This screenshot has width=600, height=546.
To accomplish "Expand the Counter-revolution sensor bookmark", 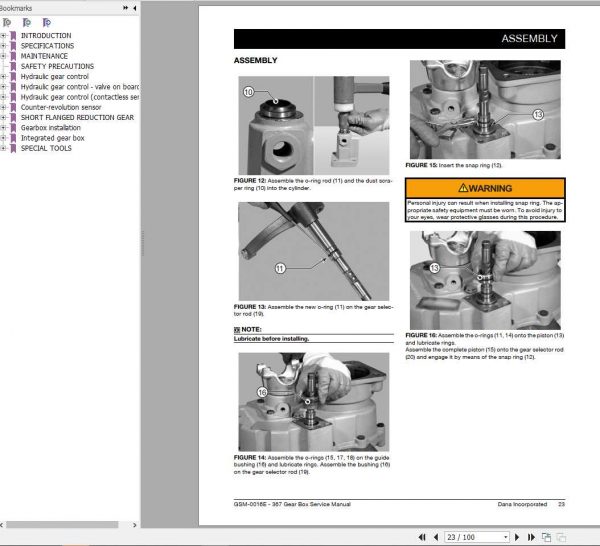I will (x=3, y=107).
